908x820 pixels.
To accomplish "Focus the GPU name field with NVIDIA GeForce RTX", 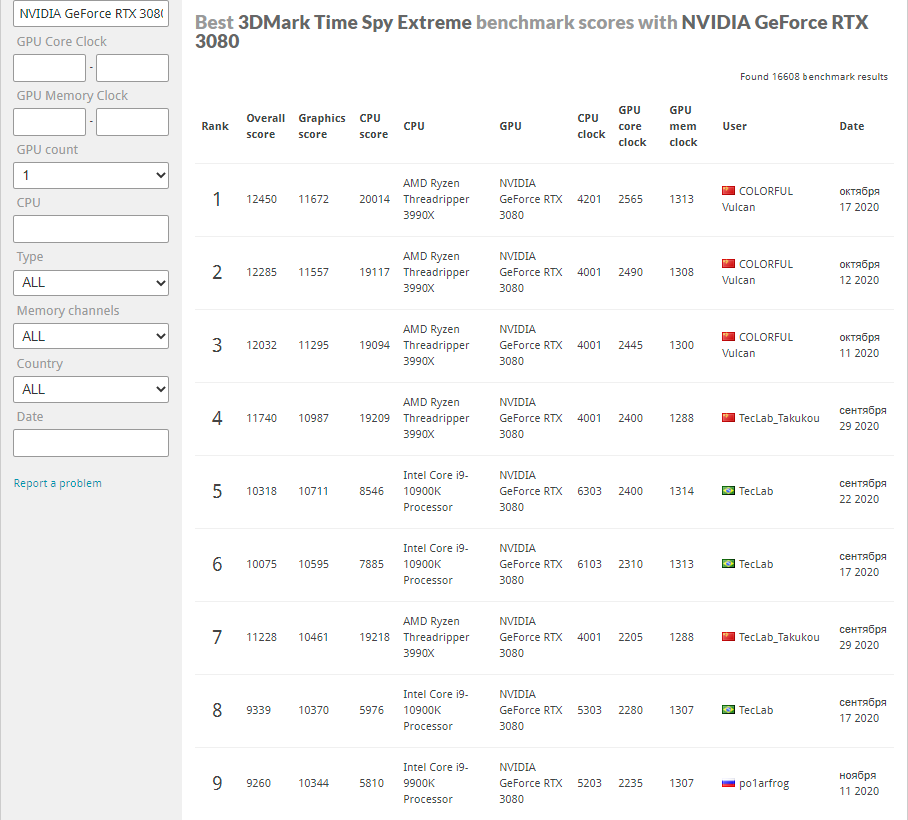I will (91, 13).
